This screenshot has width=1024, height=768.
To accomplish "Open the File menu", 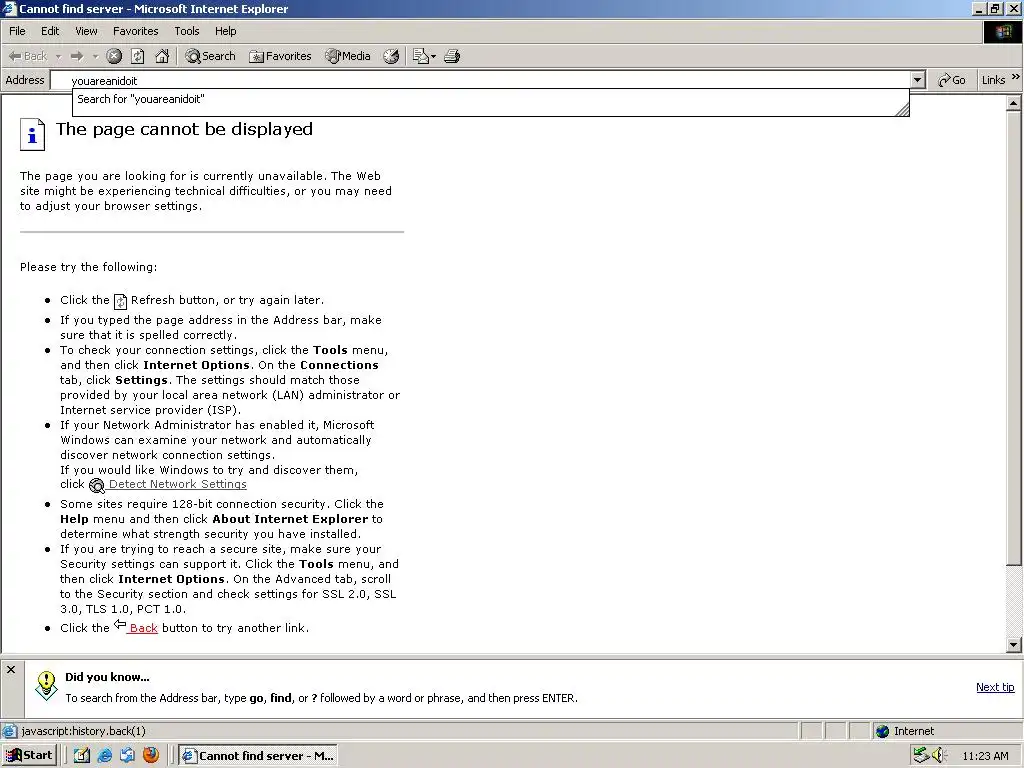I will pos(17,31).
